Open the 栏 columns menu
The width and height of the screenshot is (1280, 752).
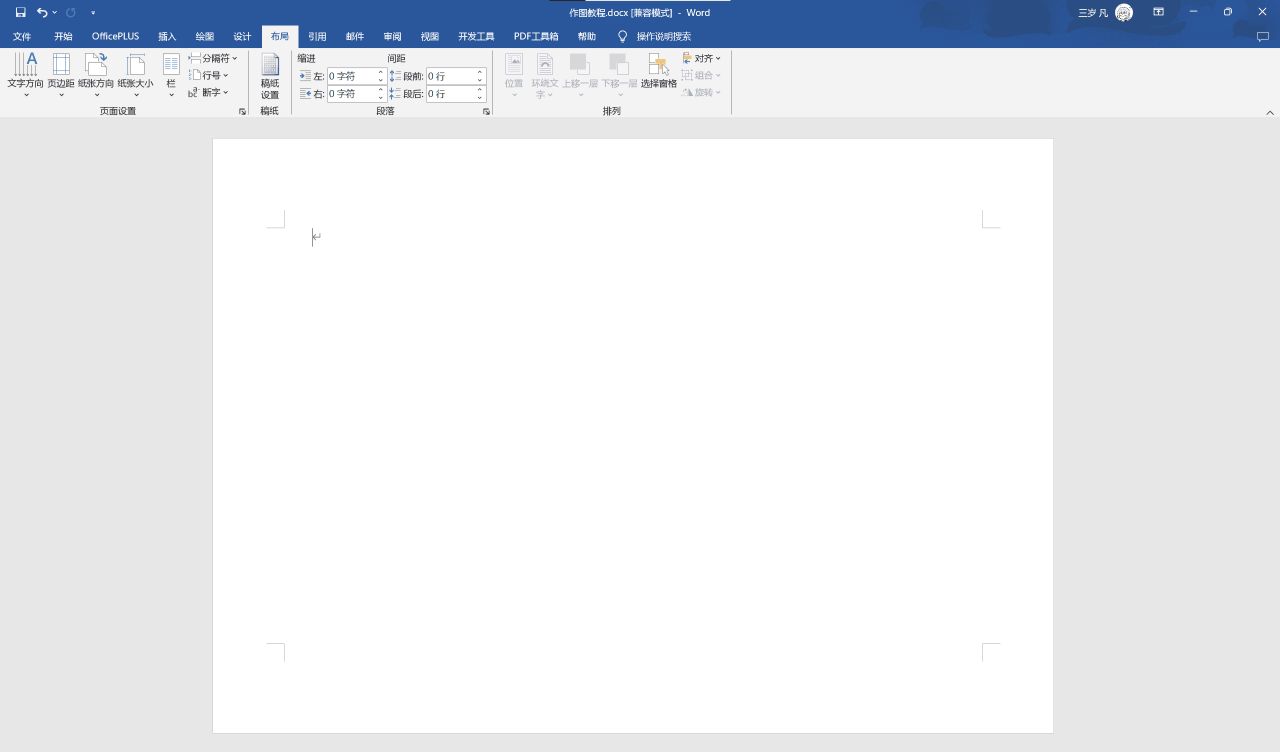pyautogui.click(x=171, y=75)
